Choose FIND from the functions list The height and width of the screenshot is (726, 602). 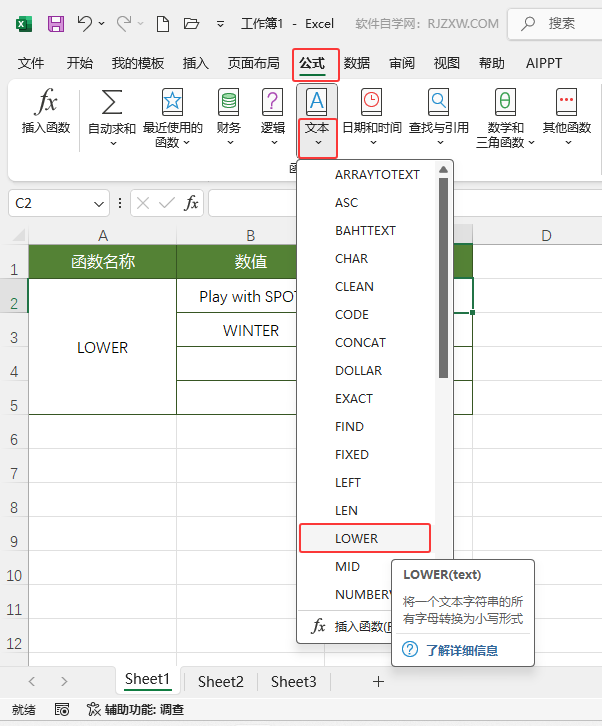[367, 427]
